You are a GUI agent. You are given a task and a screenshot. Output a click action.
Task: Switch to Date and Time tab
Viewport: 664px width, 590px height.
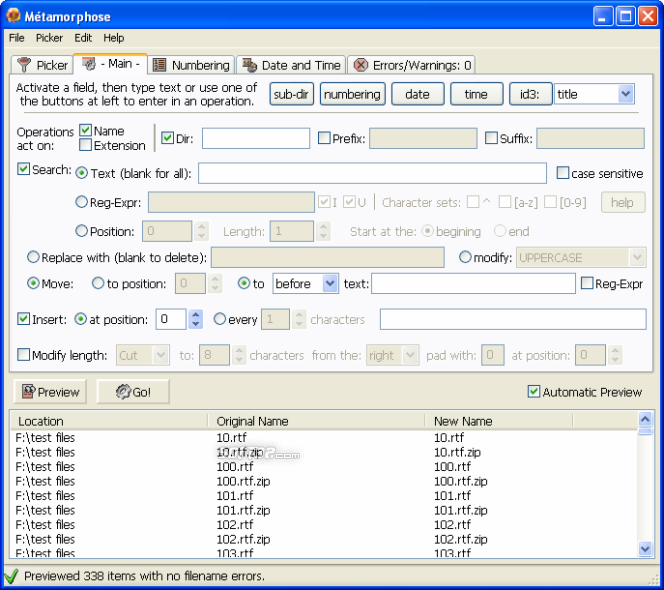(291, 65)
